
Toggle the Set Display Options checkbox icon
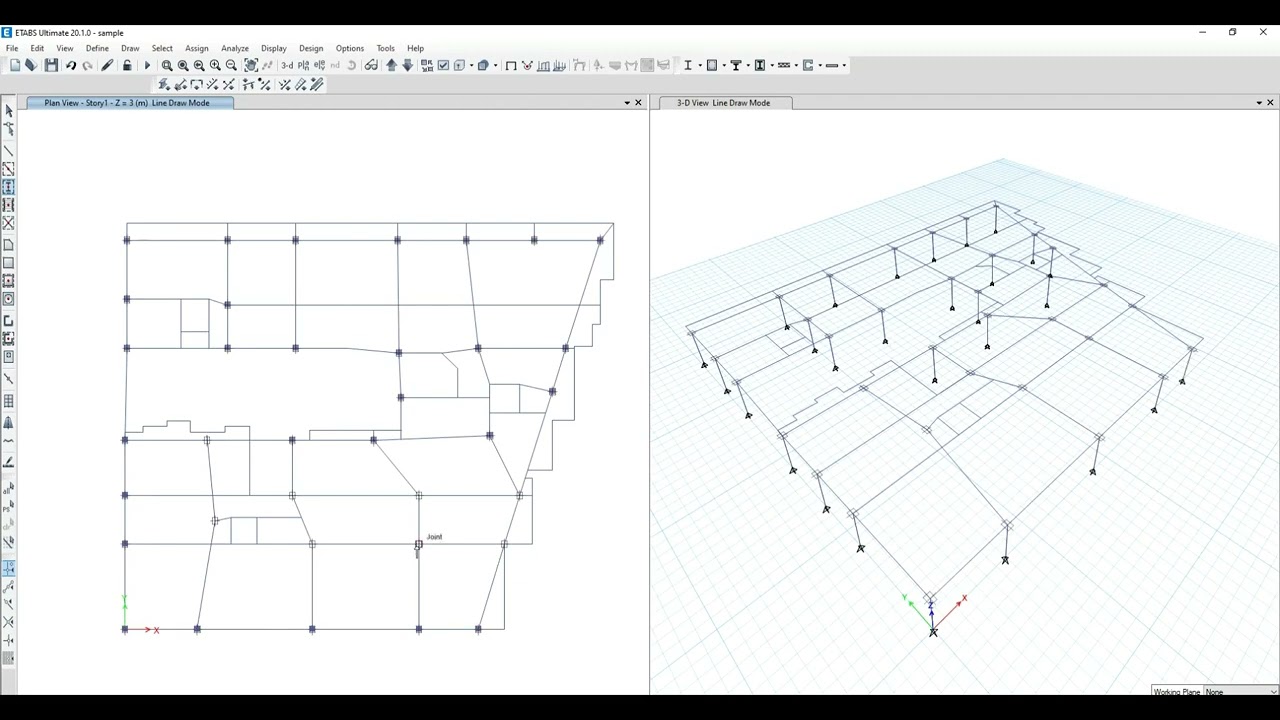[443, 65]
